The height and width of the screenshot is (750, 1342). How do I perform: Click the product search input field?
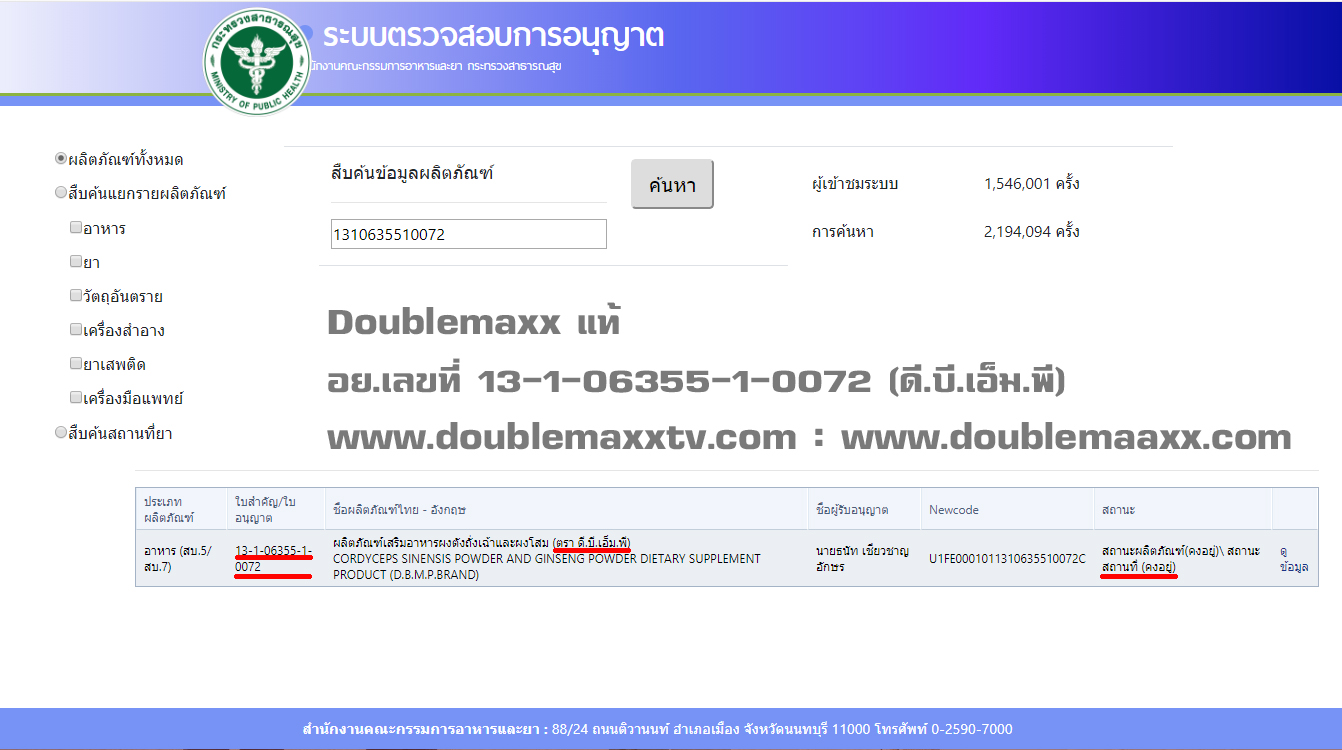(468, 234)
